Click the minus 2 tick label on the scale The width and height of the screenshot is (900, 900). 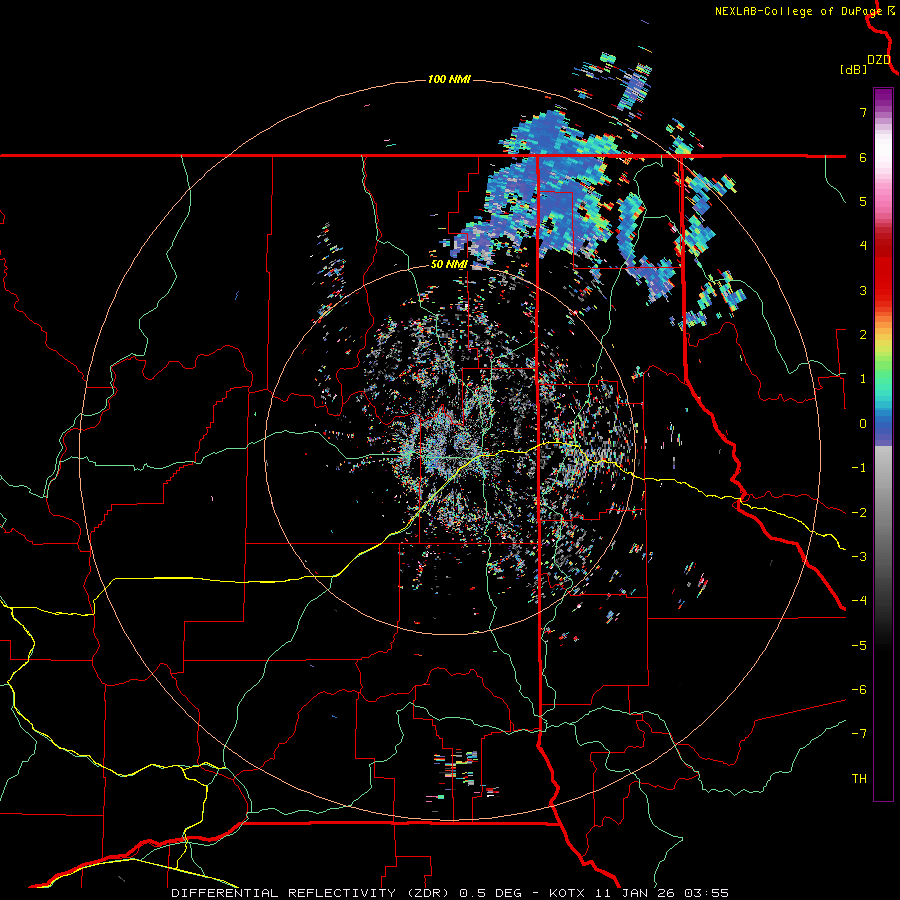click(859, 513)
